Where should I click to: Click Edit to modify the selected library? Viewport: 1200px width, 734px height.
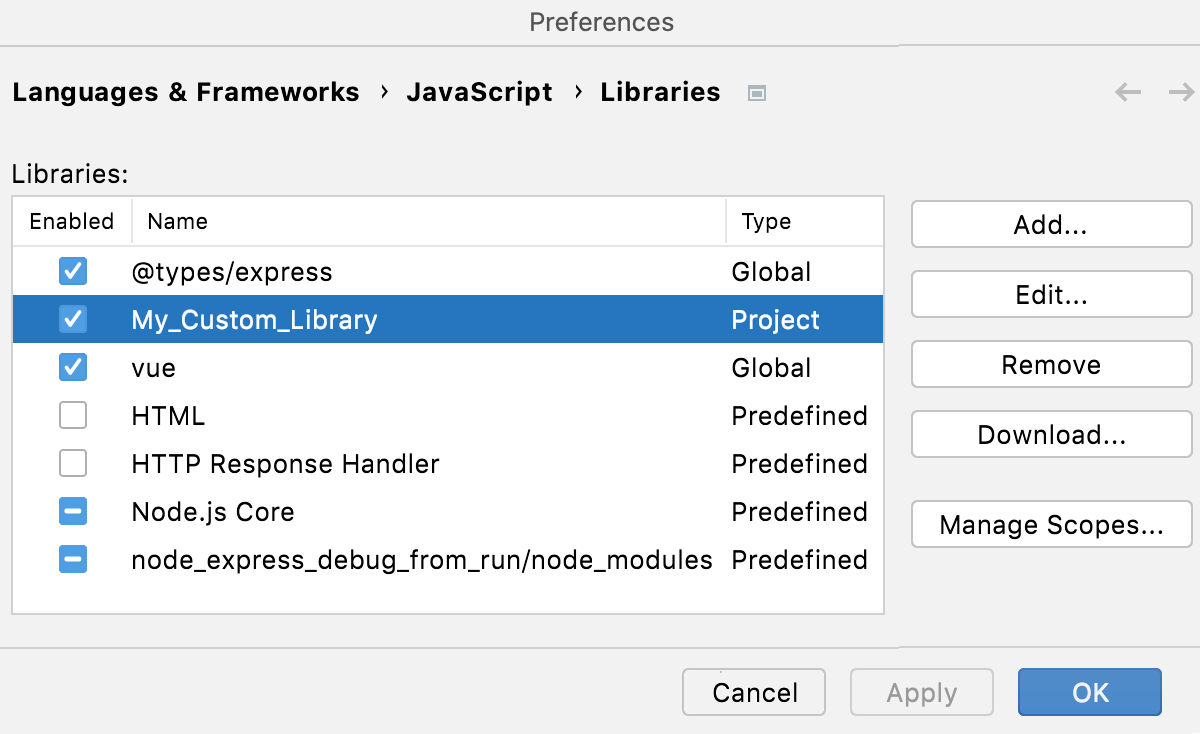click(1051, 294)
